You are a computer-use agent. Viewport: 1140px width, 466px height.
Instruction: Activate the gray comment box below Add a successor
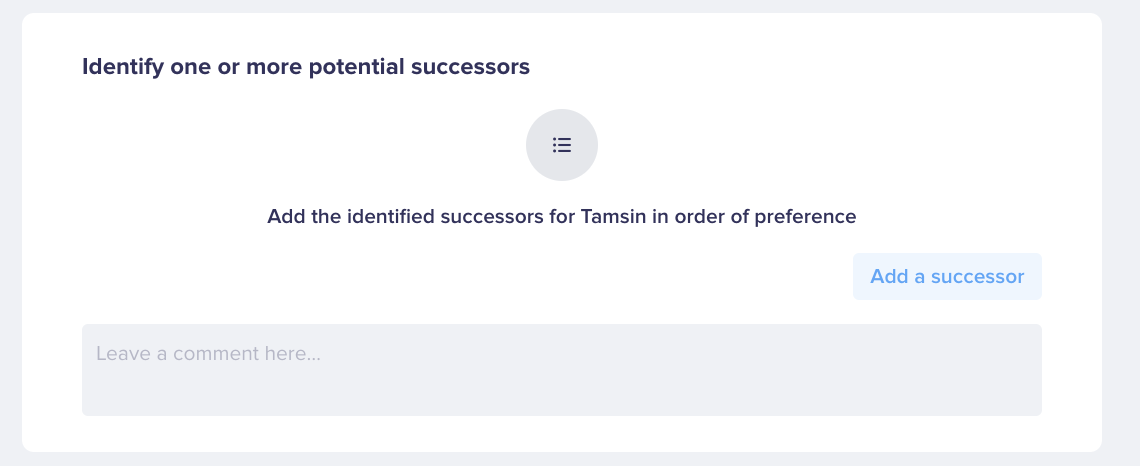(x=562, y=370)
